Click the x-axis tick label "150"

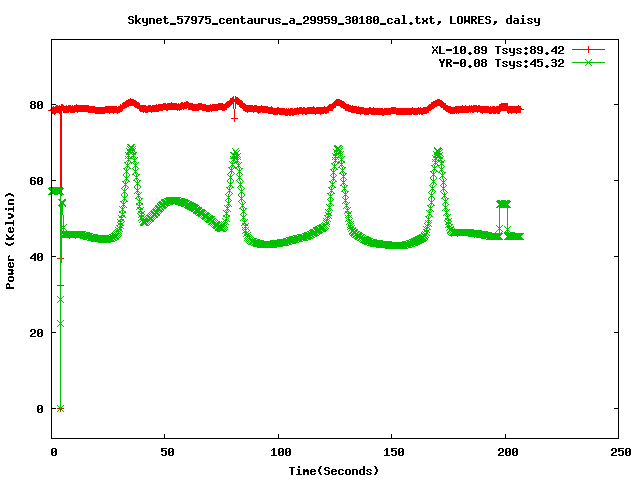click(393, 452)
